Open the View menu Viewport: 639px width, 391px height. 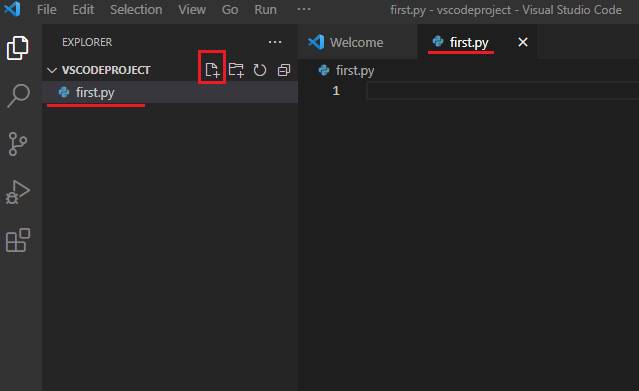pyautogui.click(x=192, y=9)
